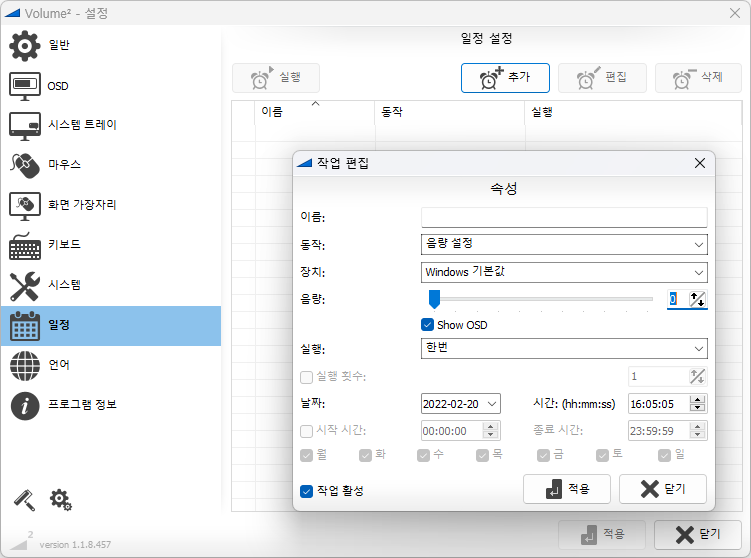Open the 프로그램 정보 info icon
The height and width of the screenshot is (558, 751).
pos(24,406)
